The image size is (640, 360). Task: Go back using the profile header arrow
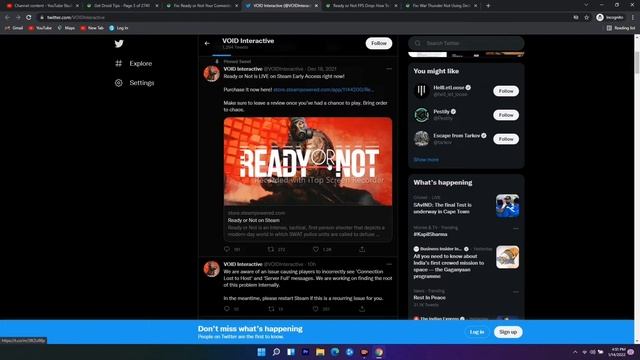coord(207,43)
